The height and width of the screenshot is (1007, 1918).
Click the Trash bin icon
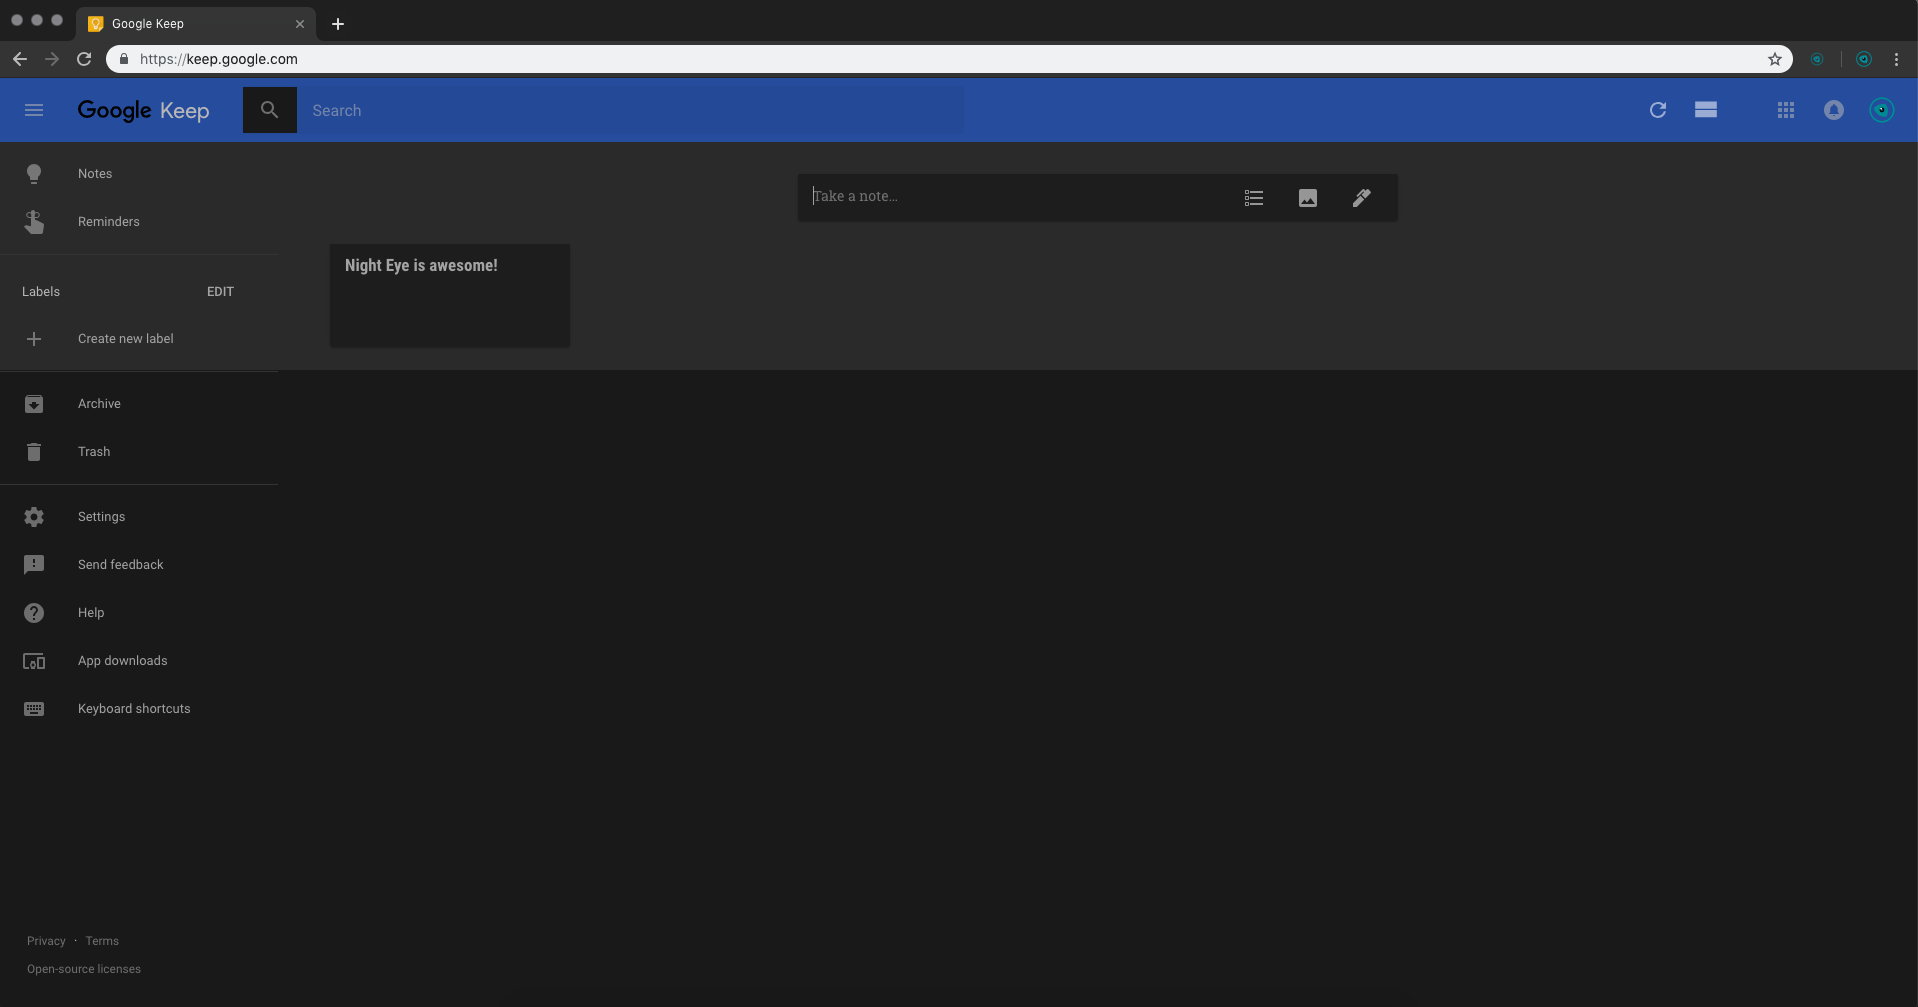click(x=34, y=452)
